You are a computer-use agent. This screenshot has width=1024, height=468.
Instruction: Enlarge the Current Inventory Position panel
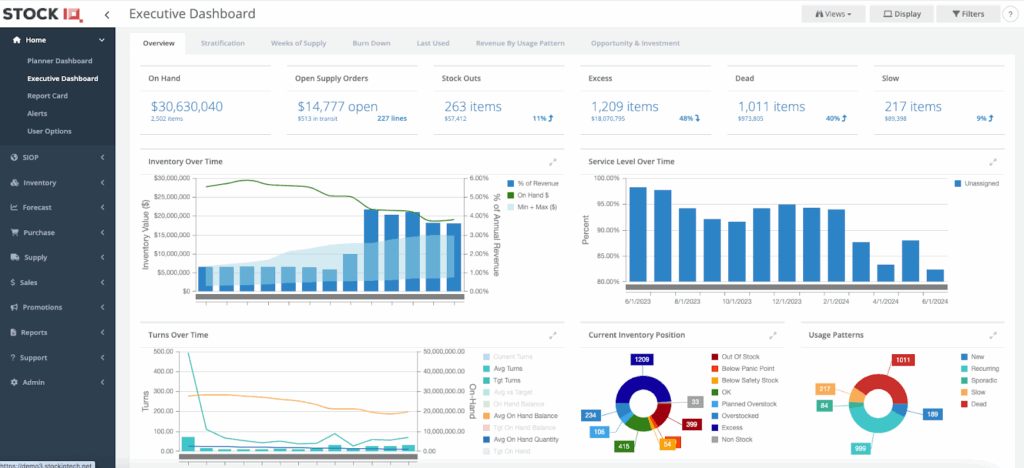772,335
